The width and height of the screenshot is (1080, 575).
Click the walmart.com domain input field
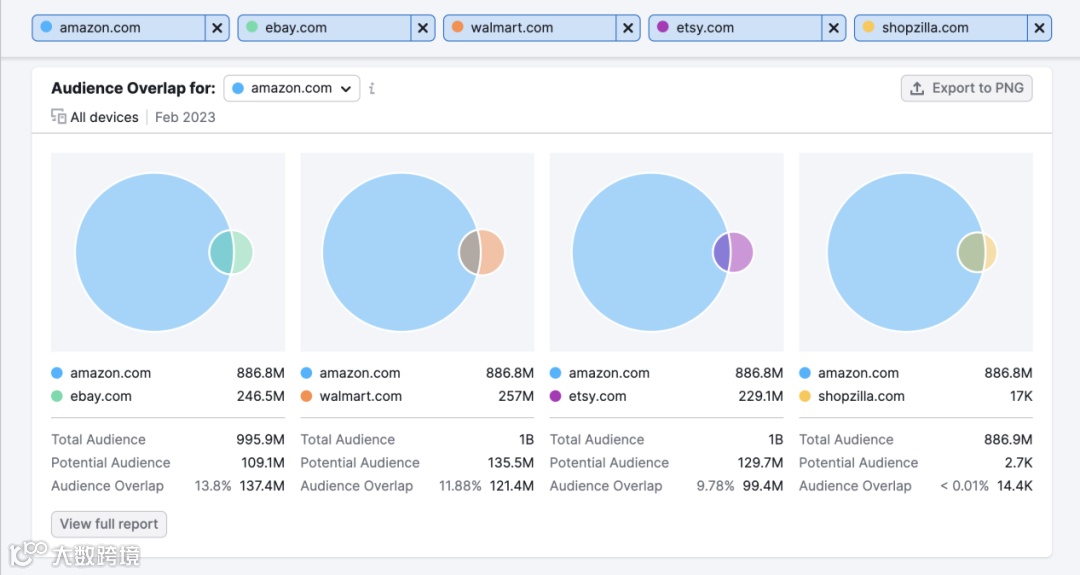pos(530,28)
